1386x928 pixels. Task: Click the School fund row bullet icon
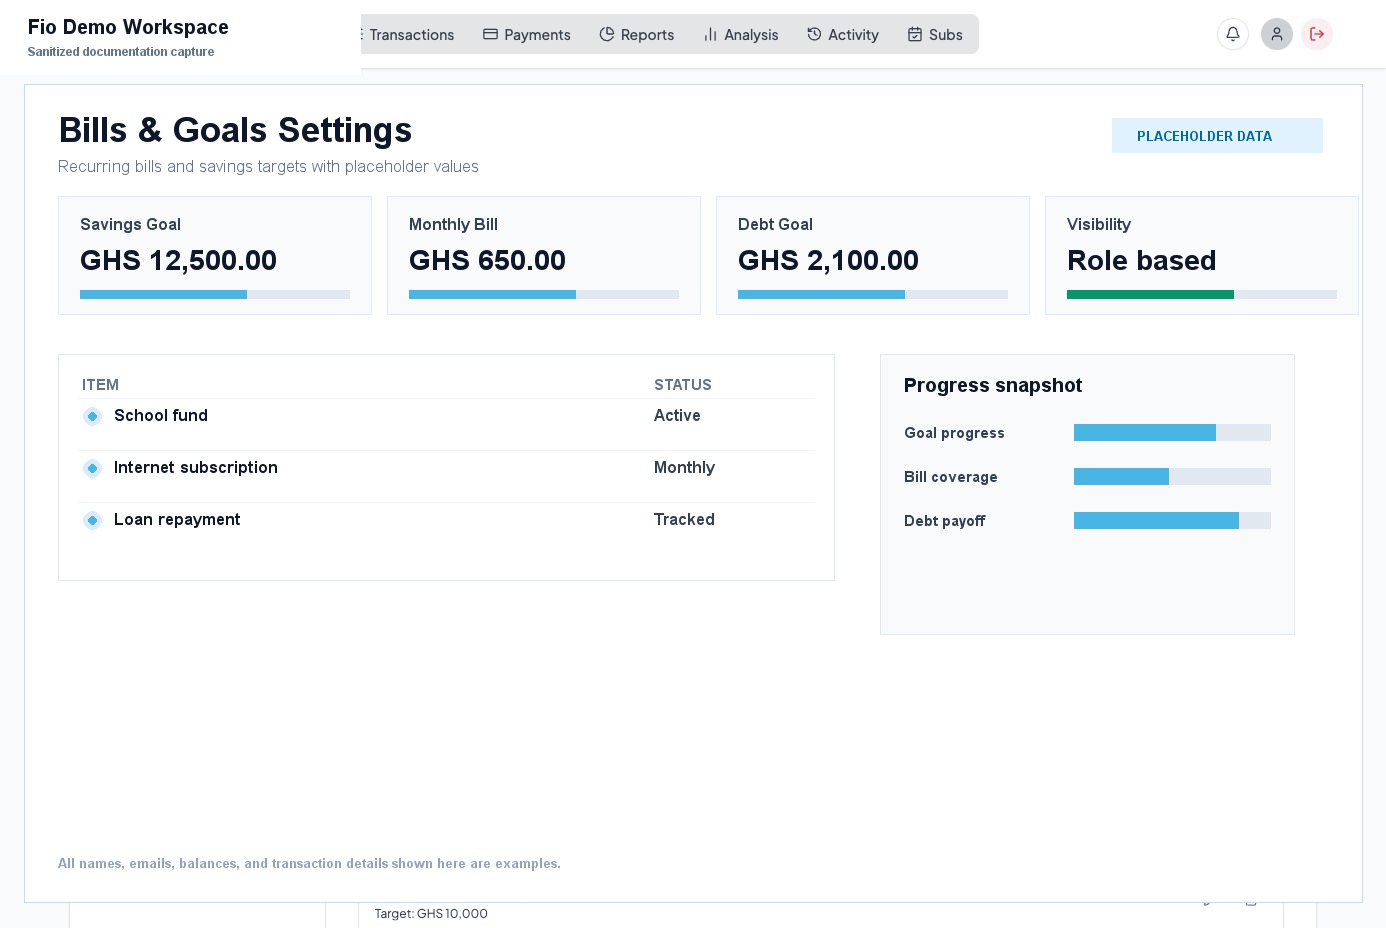point(92,416)
